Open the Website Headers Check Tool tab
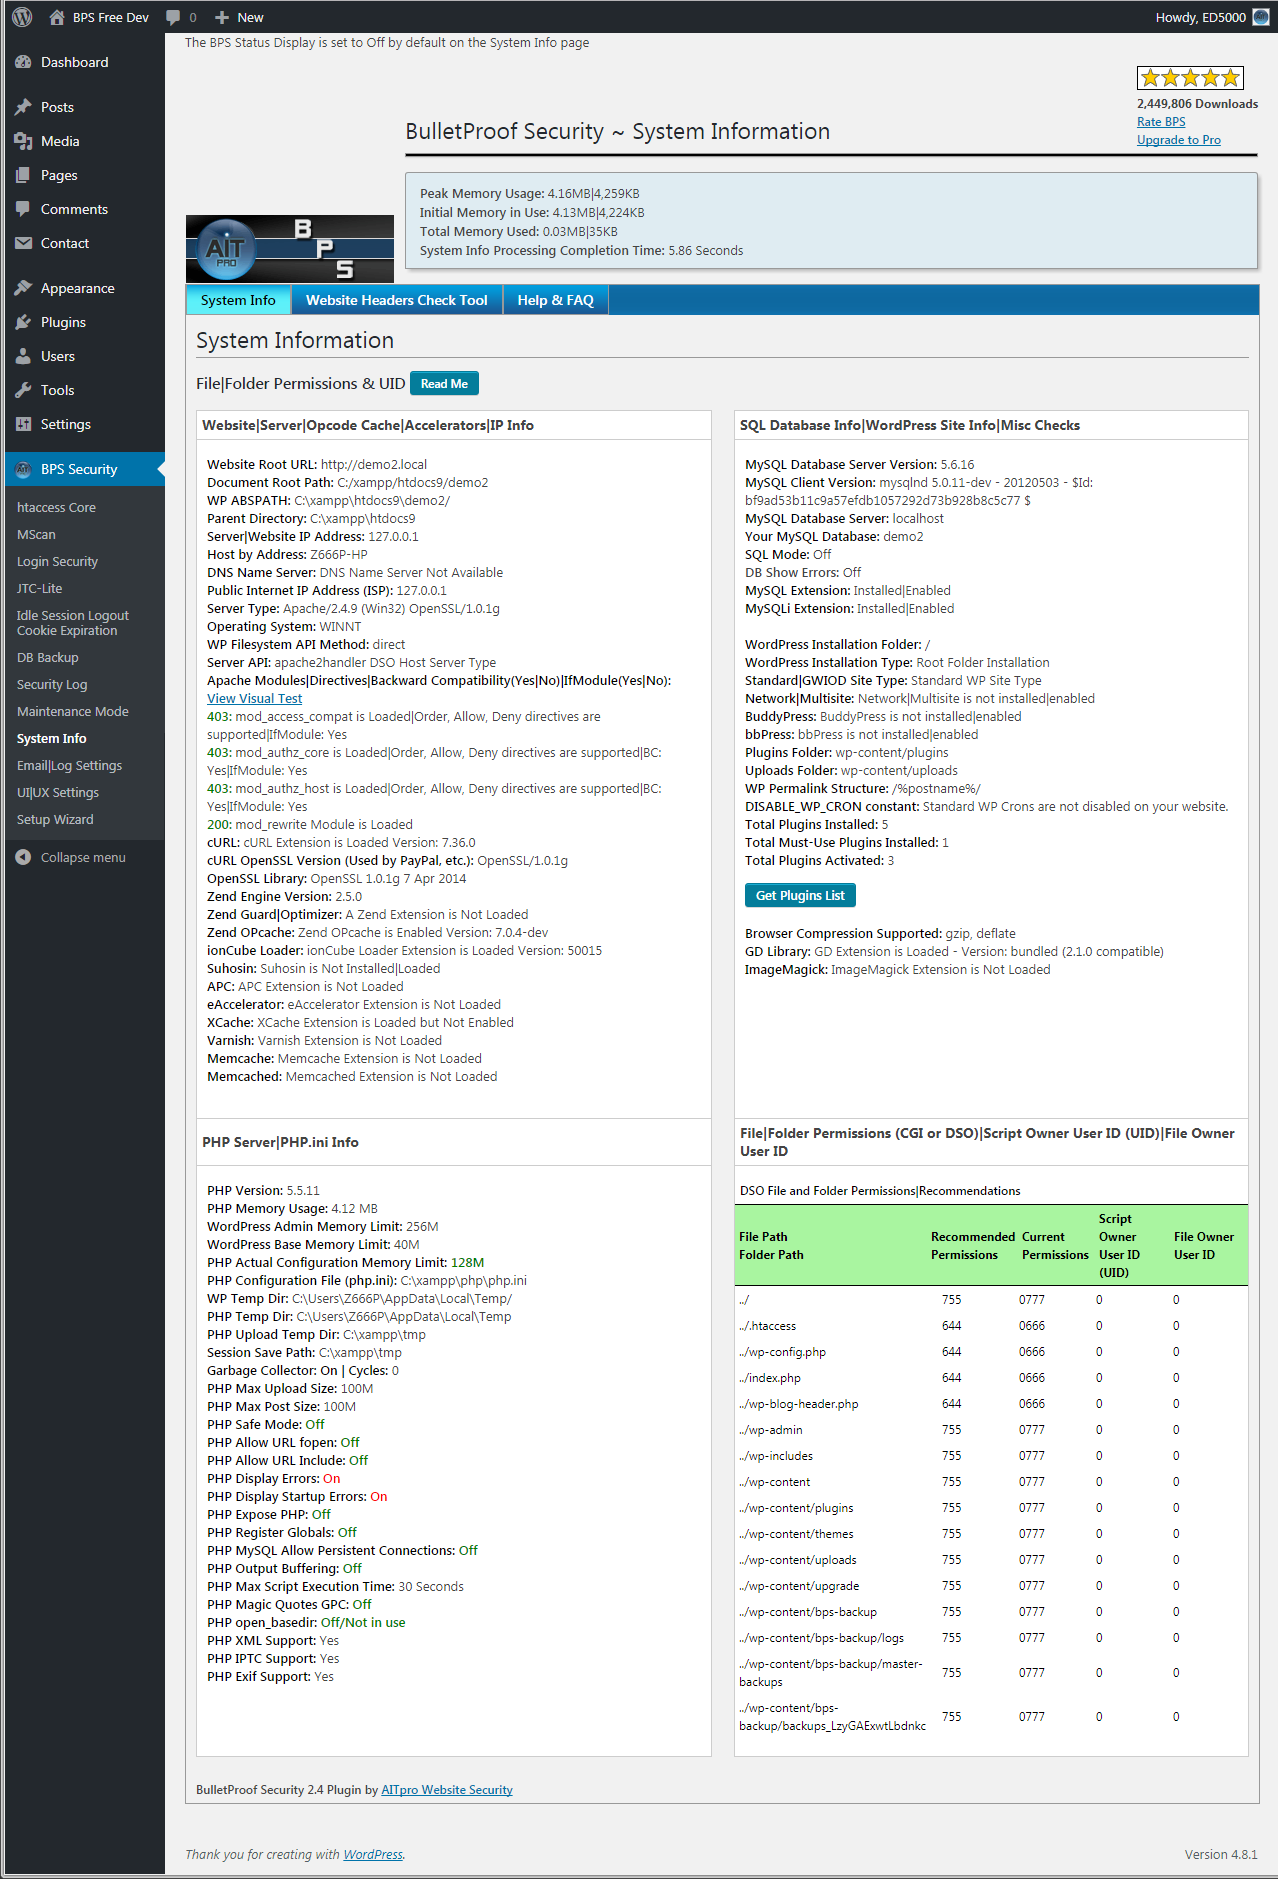Viewport: 1278px width, 1879px height. (397, 300)
